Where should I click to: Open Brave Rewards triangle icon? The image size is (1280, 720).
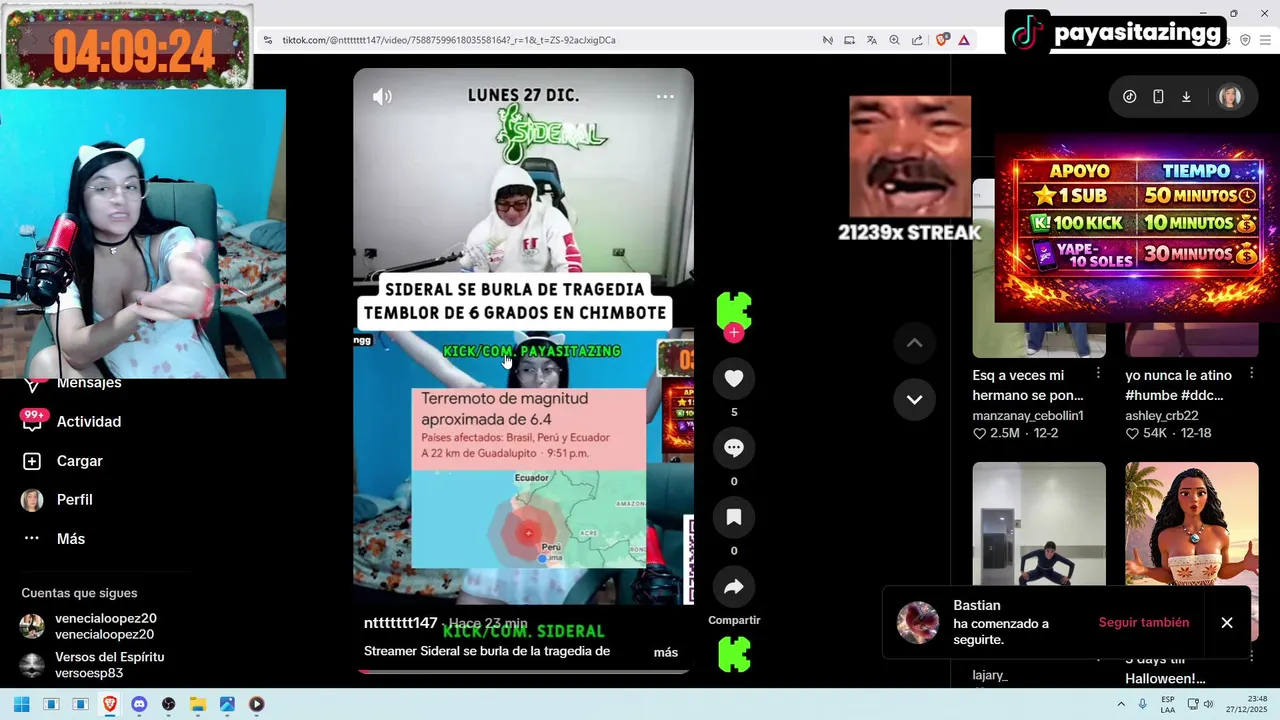[x=964, y=40]
